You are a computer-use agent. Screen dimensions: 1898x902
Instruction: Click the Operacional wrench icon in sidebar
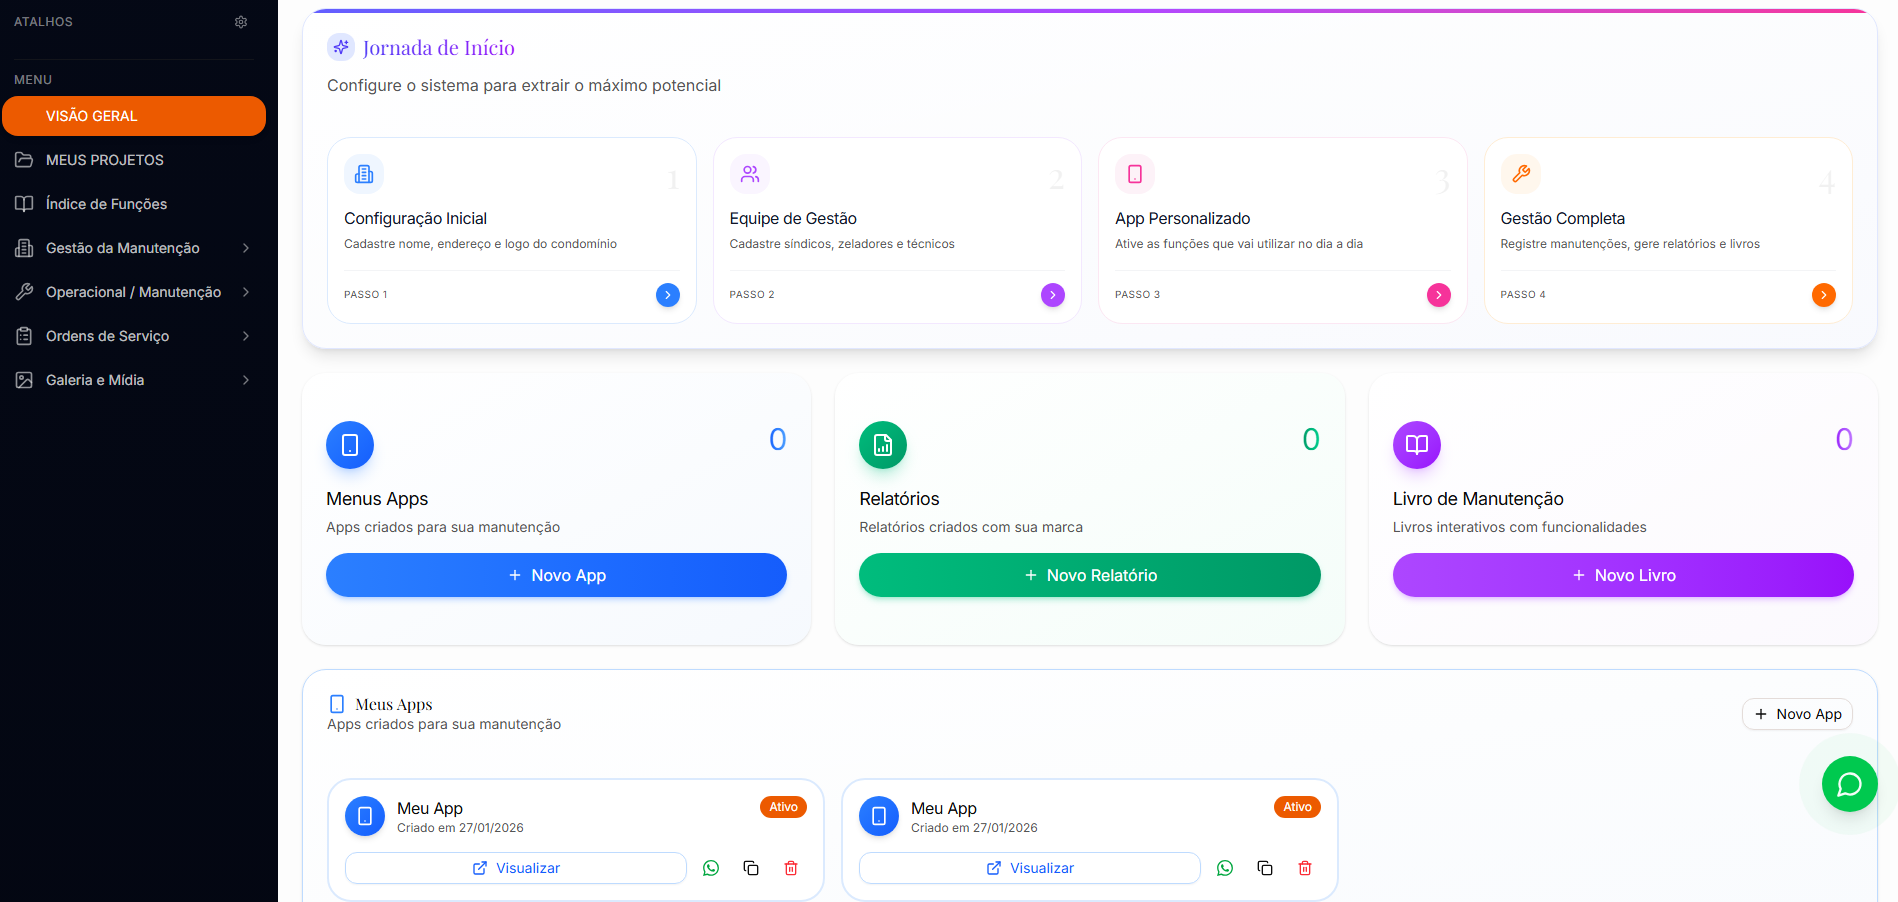(x=24, y=292)
